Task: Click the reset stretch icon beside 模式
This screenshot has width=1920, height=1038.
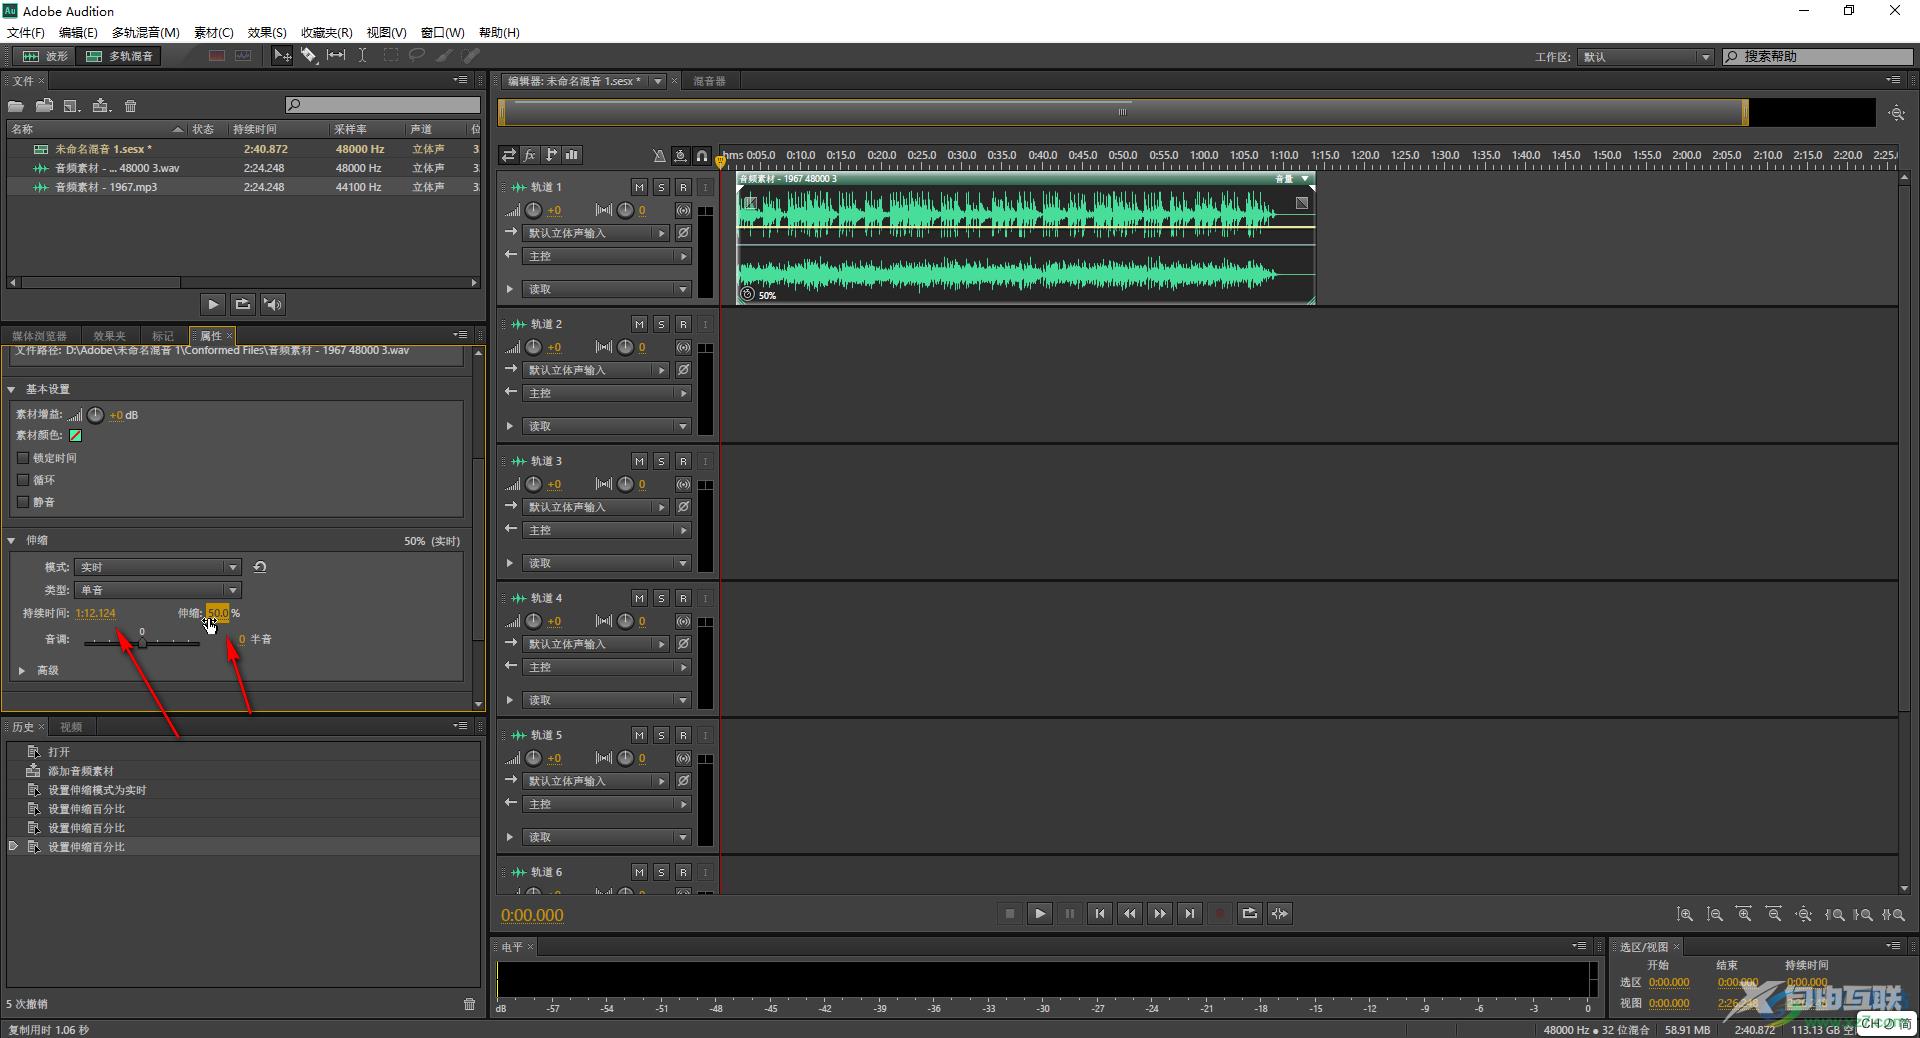Action: (x=260, y=567)
